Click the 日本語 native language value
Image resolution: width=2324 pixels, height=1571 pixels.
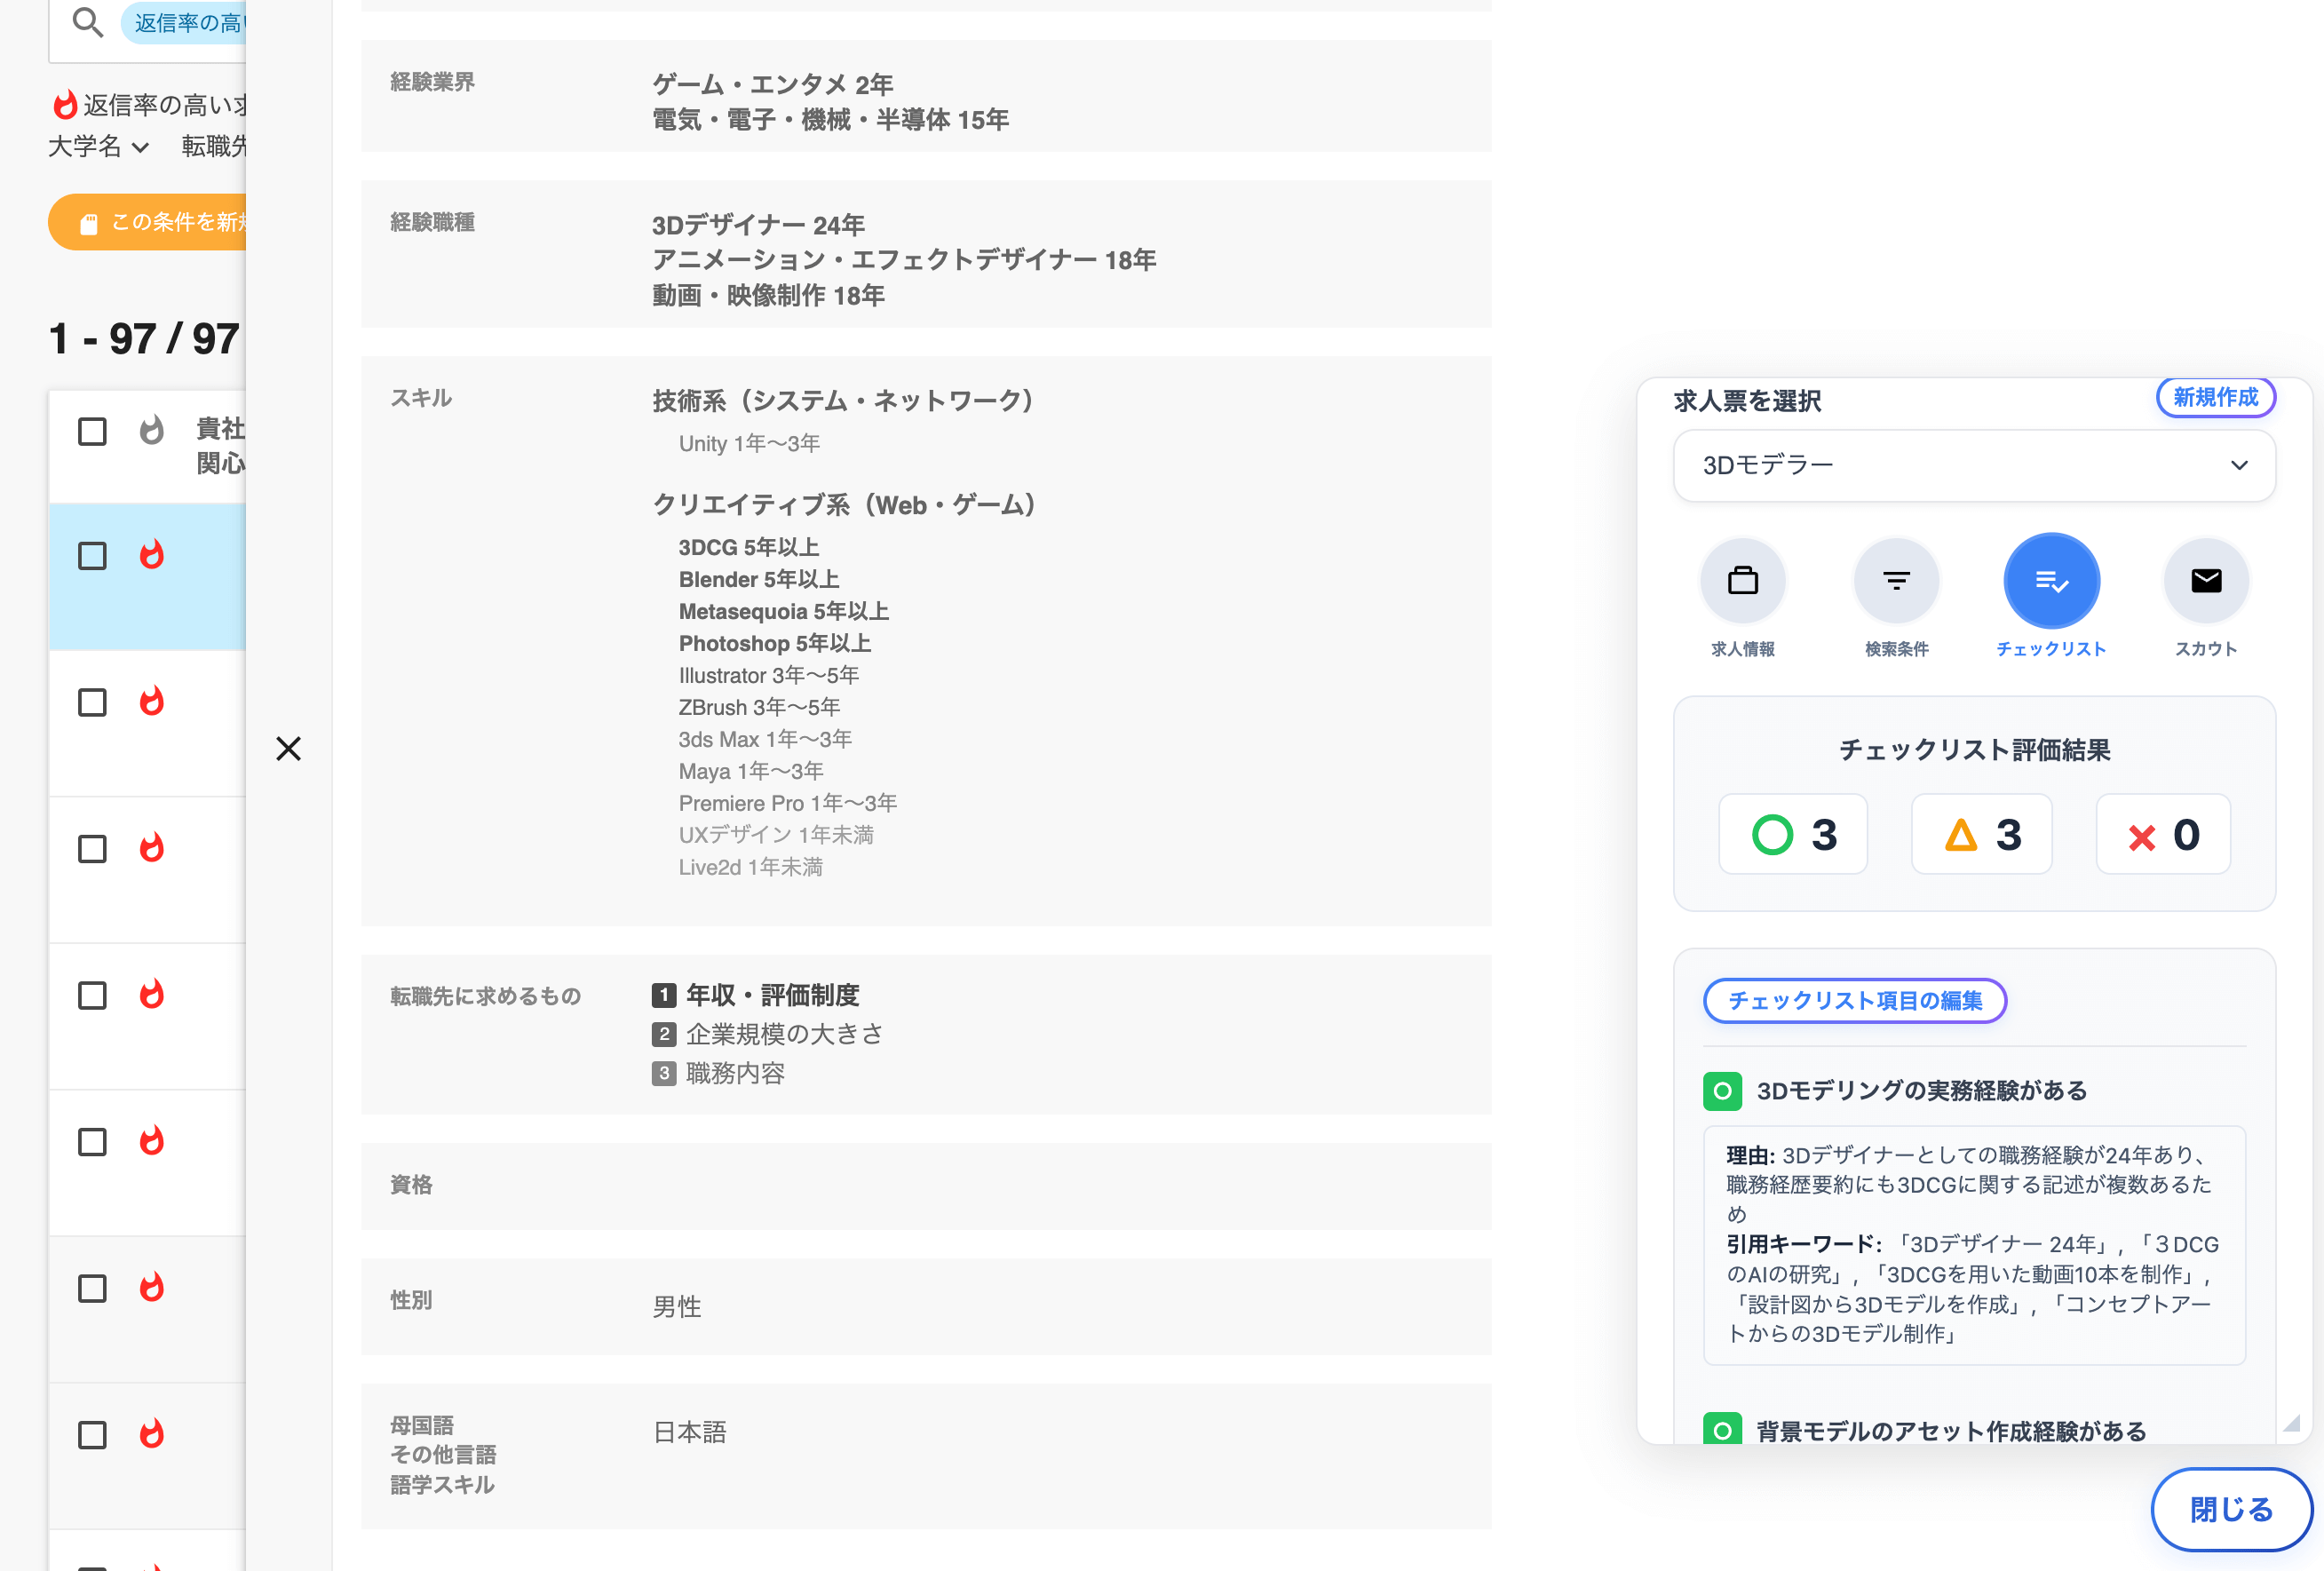click(x=689, y=1432)
